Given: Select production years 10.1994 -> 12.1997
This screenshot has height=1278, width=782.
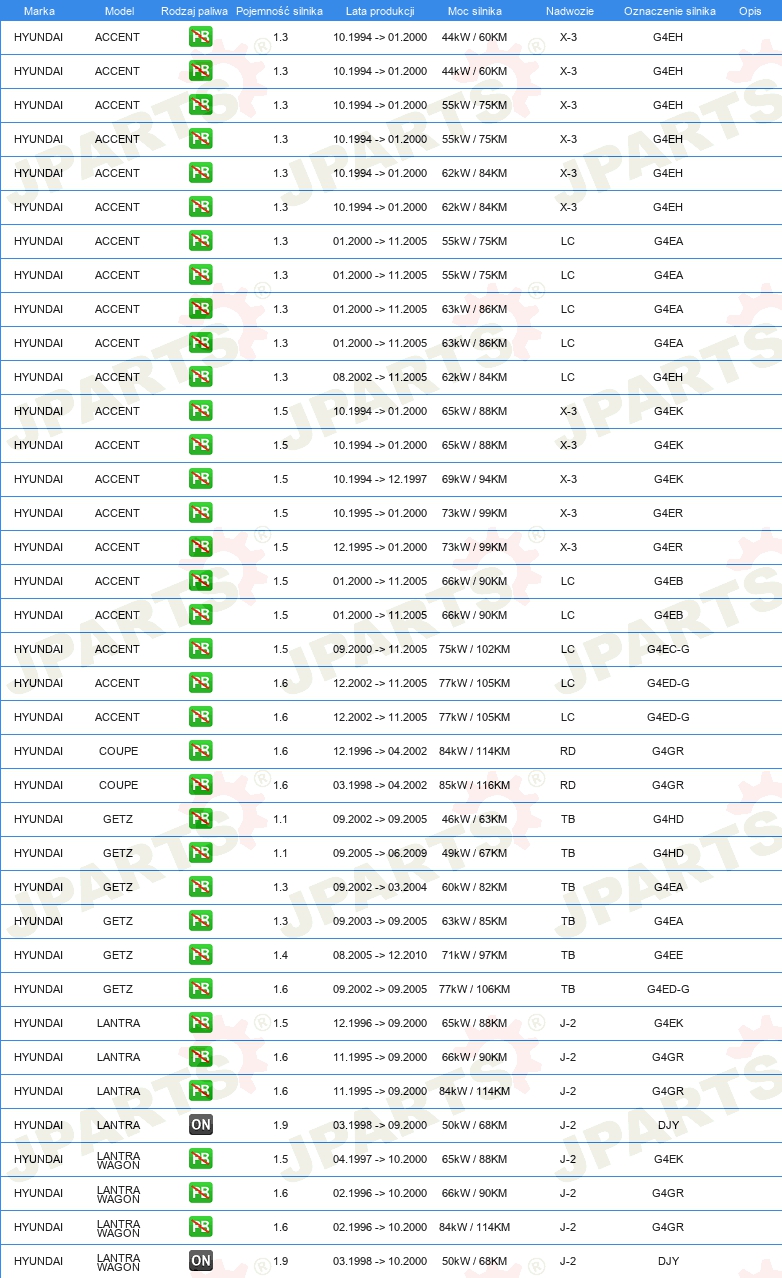Looking at the screenshot, I should pyautogui.click(x=380, y=479).
